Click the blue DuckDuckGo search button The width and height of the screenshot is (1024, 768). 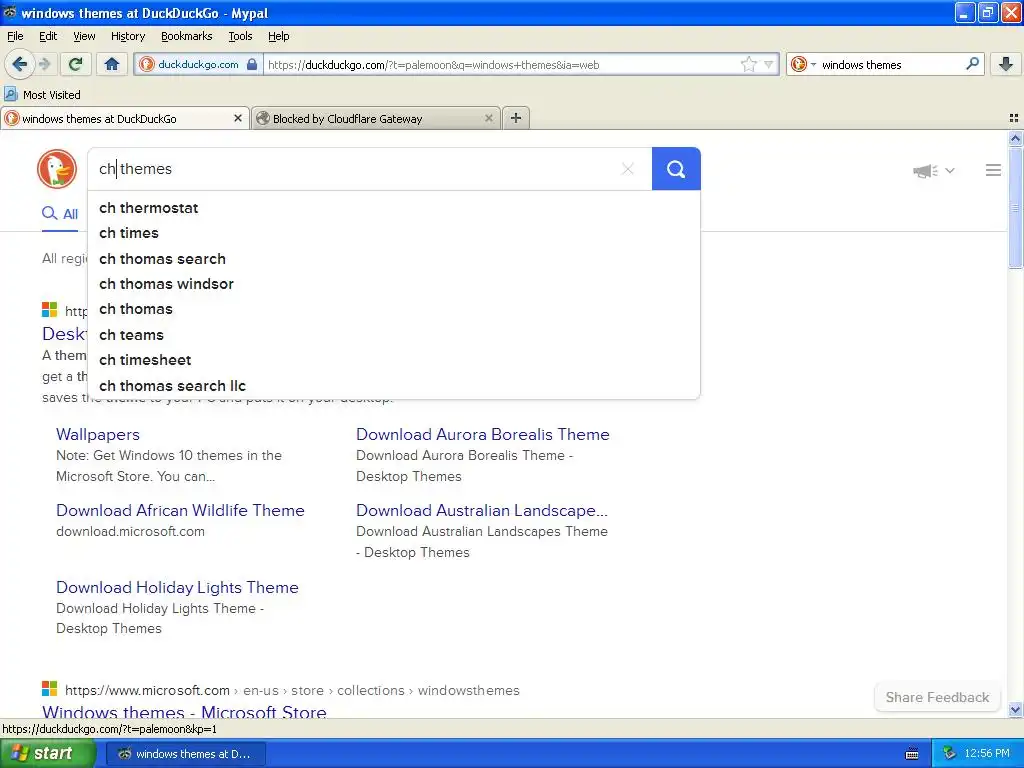(x=676, y=168)
